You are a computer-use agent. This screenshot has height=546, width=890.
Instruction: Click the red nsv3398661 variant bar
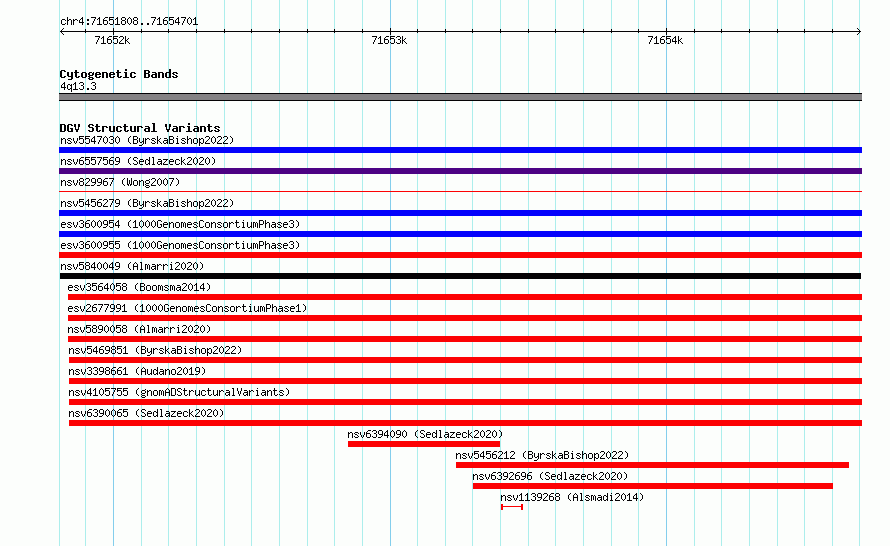pos(465,381)
